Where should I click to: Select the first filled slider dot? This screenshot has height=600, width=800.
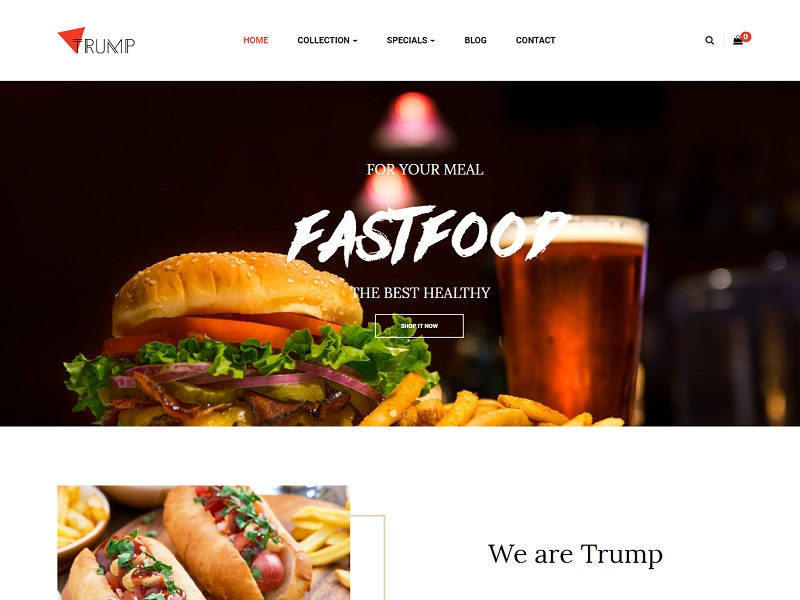393,413
